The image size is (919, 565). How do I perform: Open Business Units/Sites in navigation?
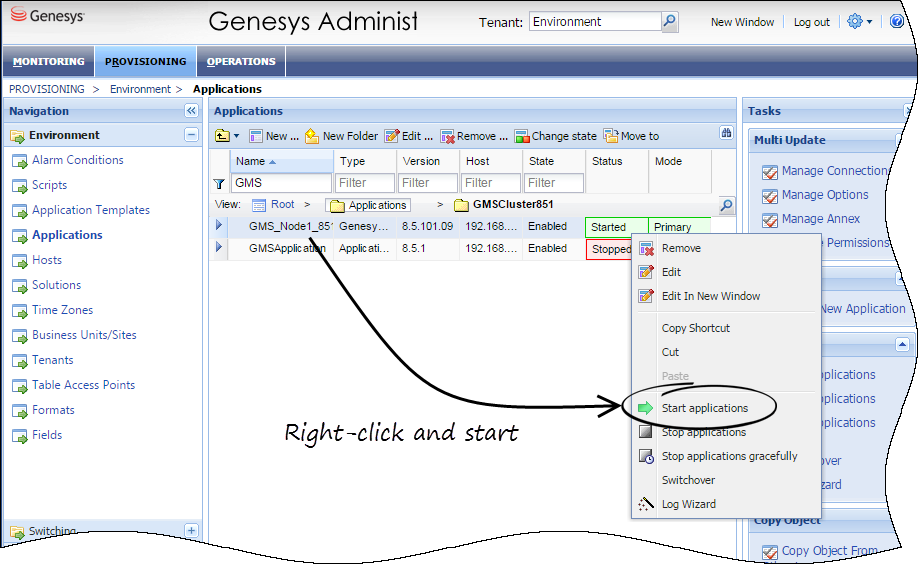(x=84, y=335)
